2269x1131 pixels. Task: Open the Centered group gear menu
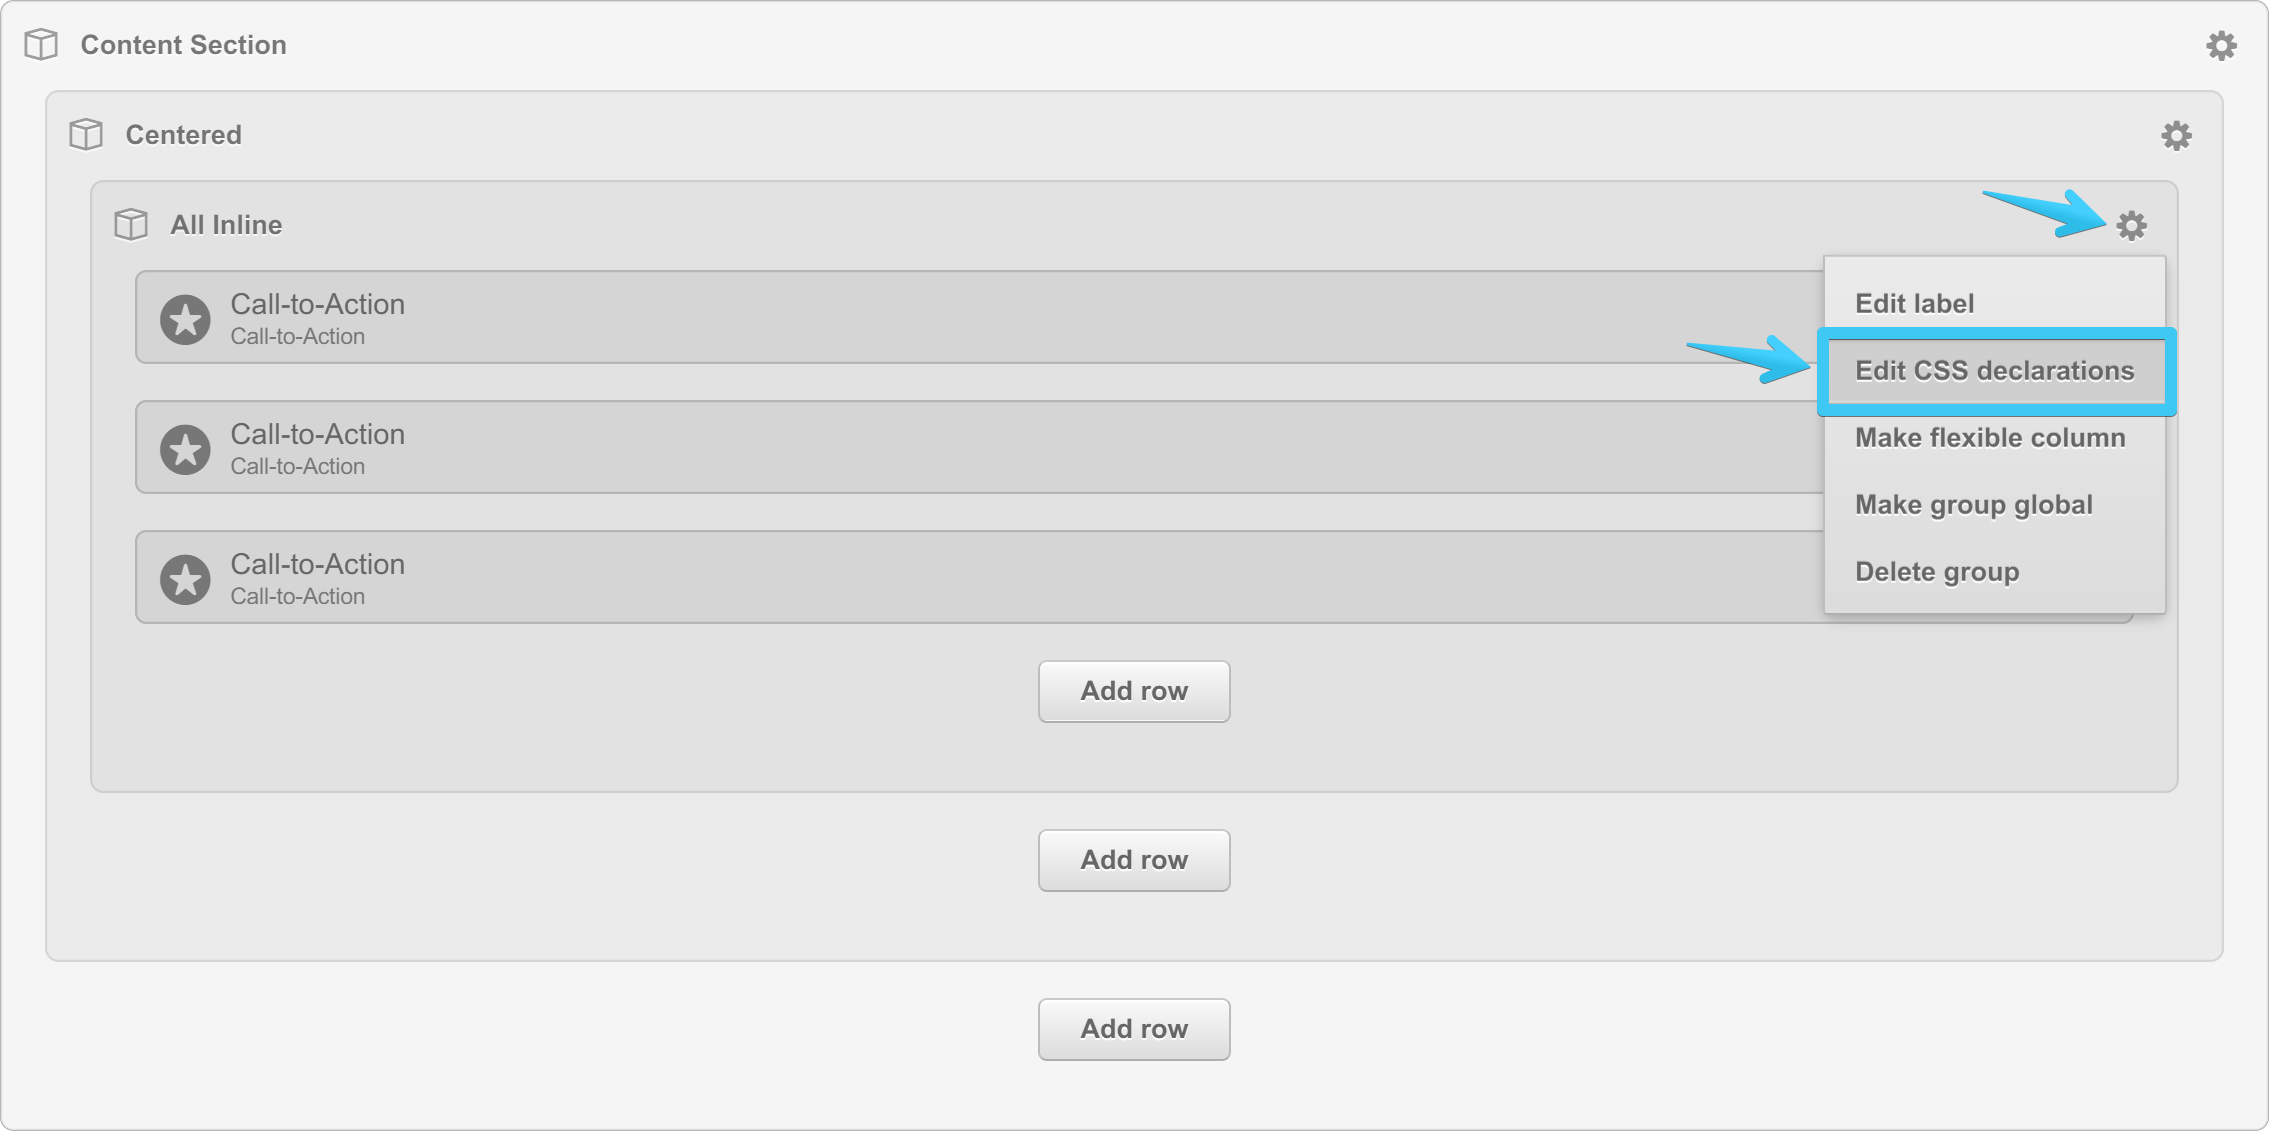click(2176, 135)
